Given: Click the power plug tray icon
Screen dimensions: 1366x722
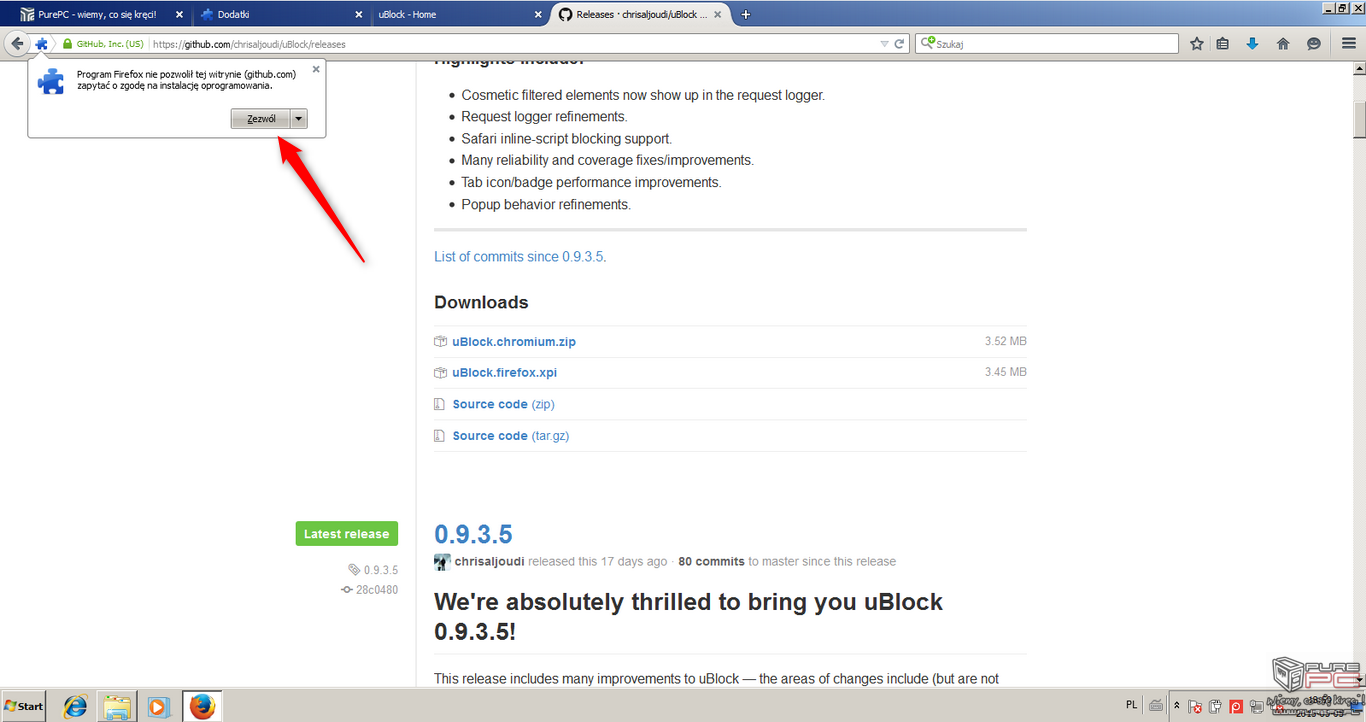Looking at the screenshot, I should coord(1215,706).
